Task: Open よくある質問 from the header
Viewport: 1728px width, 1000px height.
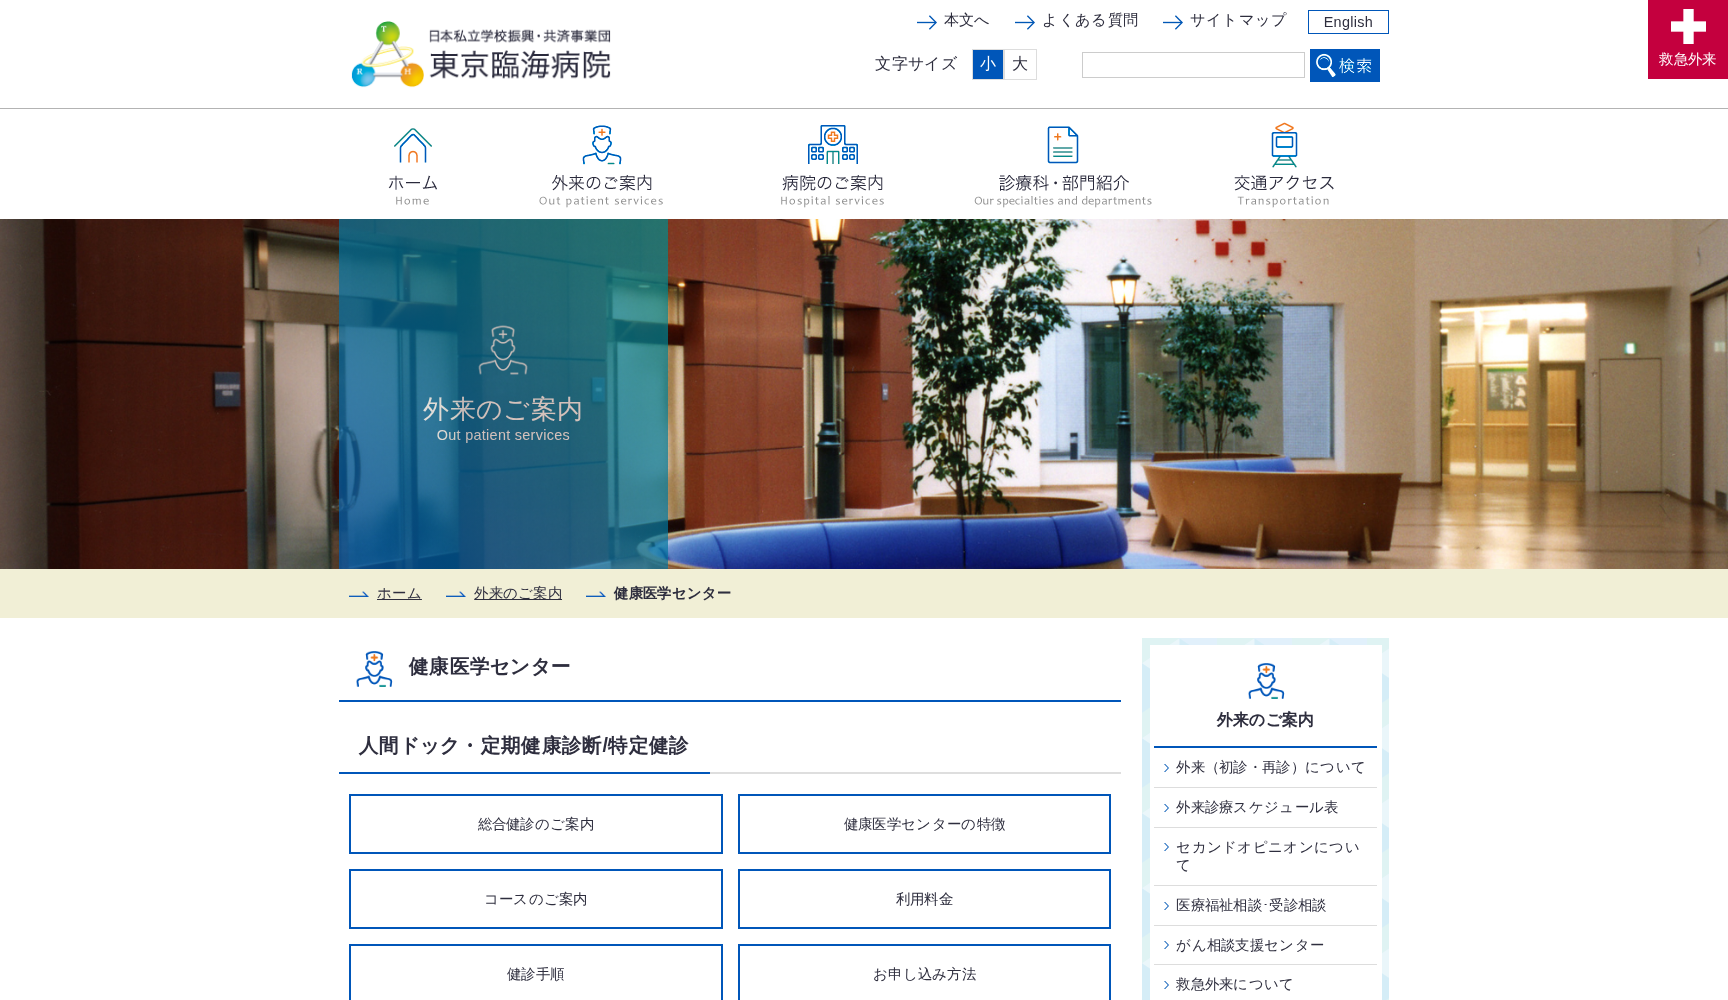Action: coord(1090,19)
